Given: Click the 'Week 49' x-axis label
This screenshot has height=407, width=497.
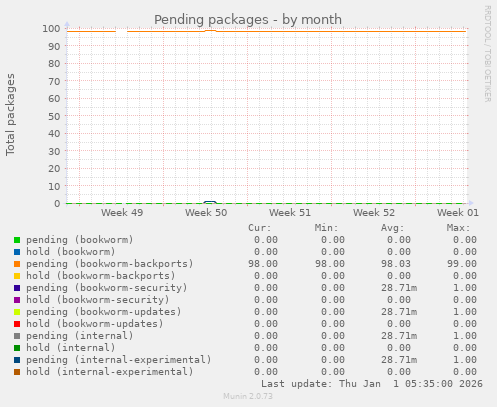Looking at the screenshot, I should [x=122, y=213].
